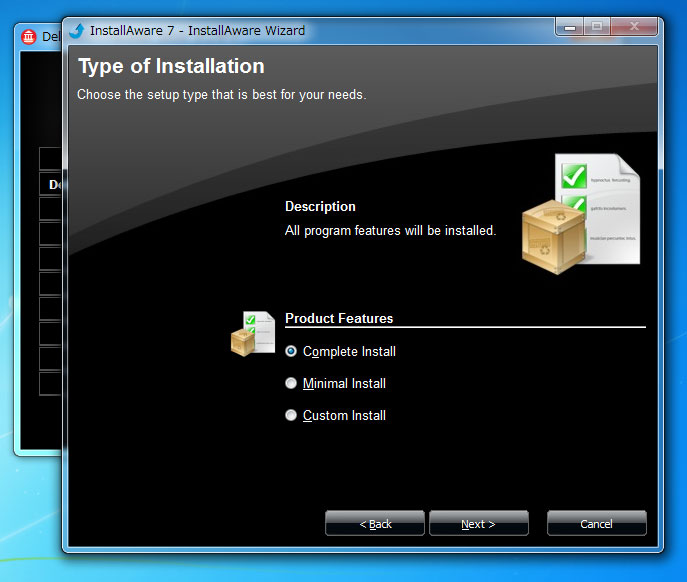The height and width of the screenshot is (582, 687).
Task: Click the InstallAware title bar logo icon
Action: [x=77, y=31]
